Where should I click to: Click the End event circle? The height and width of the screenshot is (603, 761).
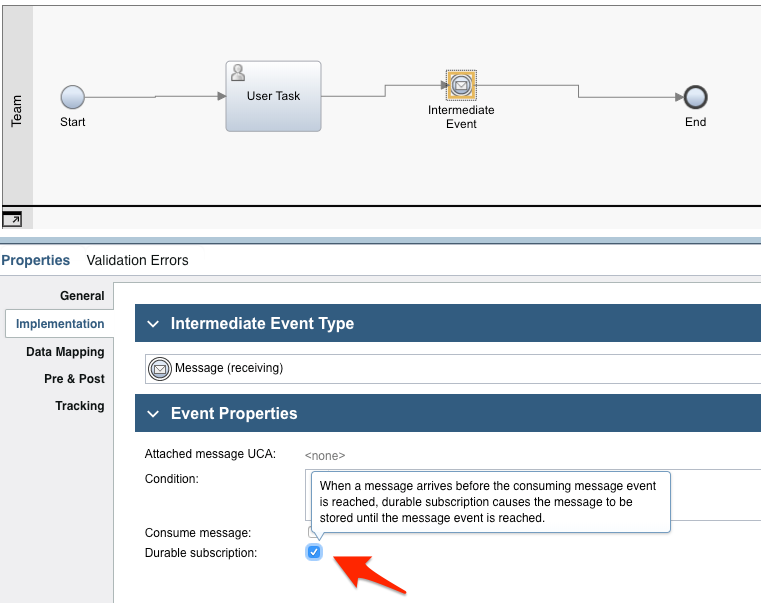coord(695,97)
